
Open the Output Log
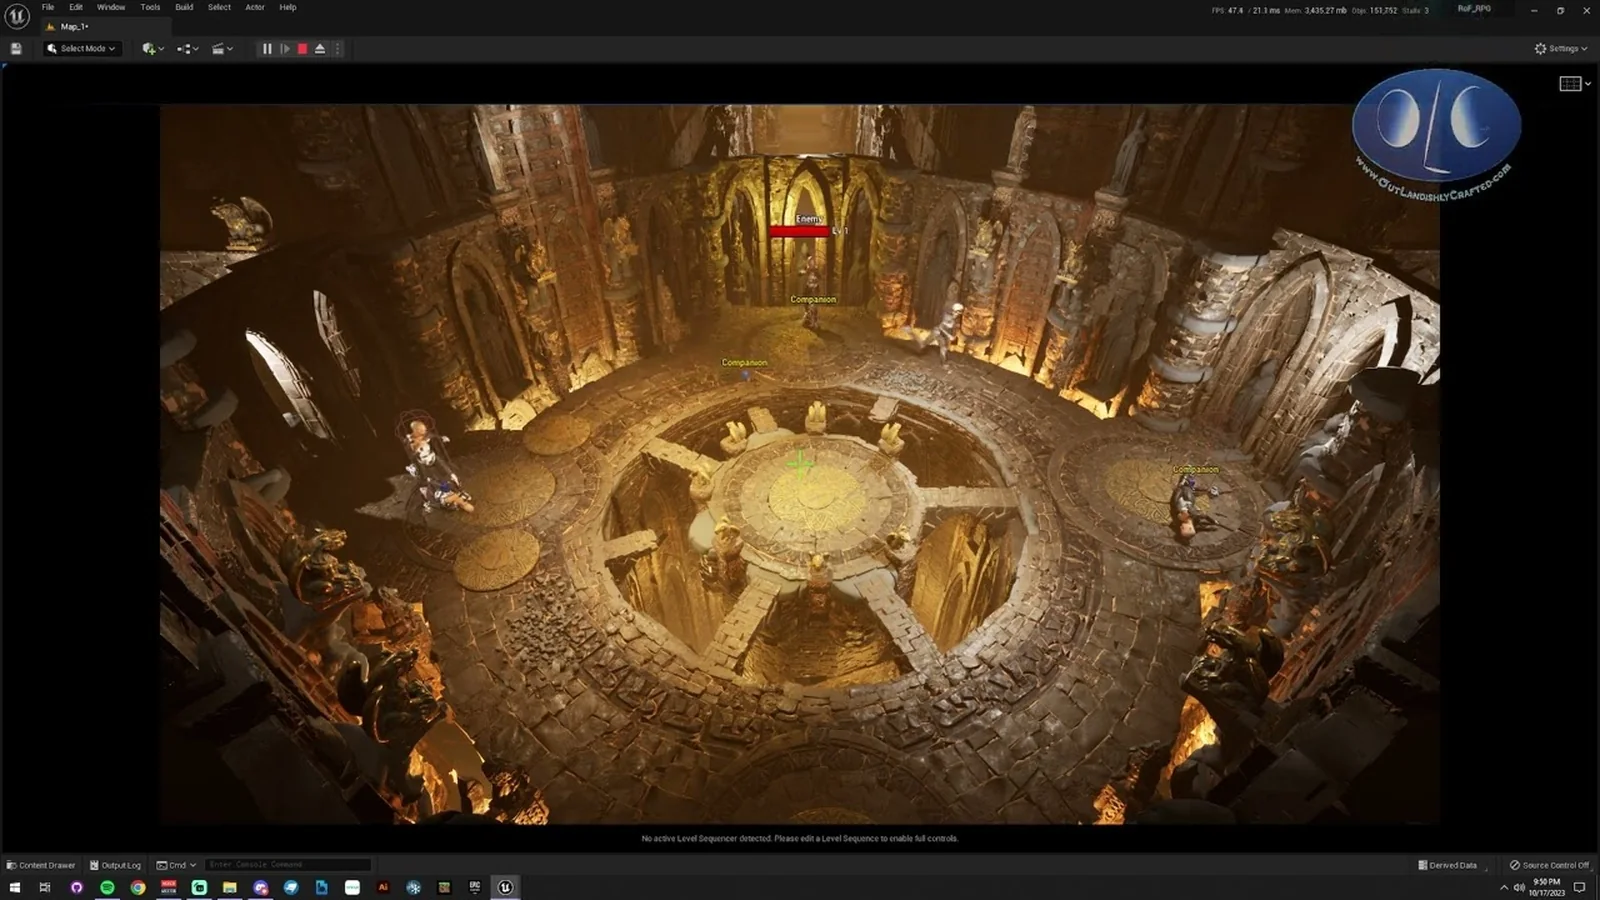[x=115, y=865]
